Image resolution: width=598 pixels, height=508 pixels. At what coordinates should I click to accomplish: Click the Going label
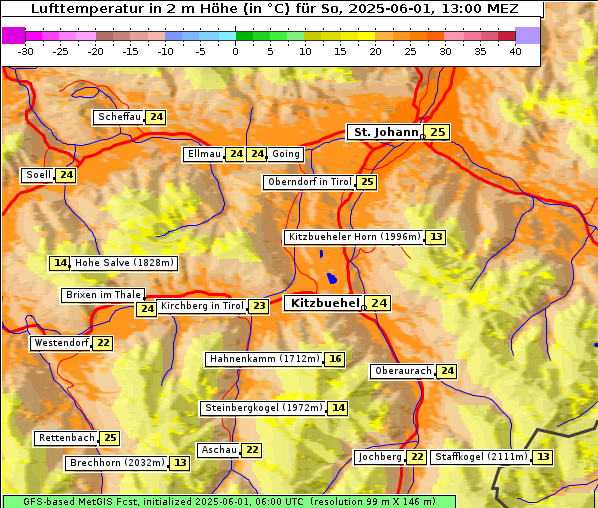285,154
